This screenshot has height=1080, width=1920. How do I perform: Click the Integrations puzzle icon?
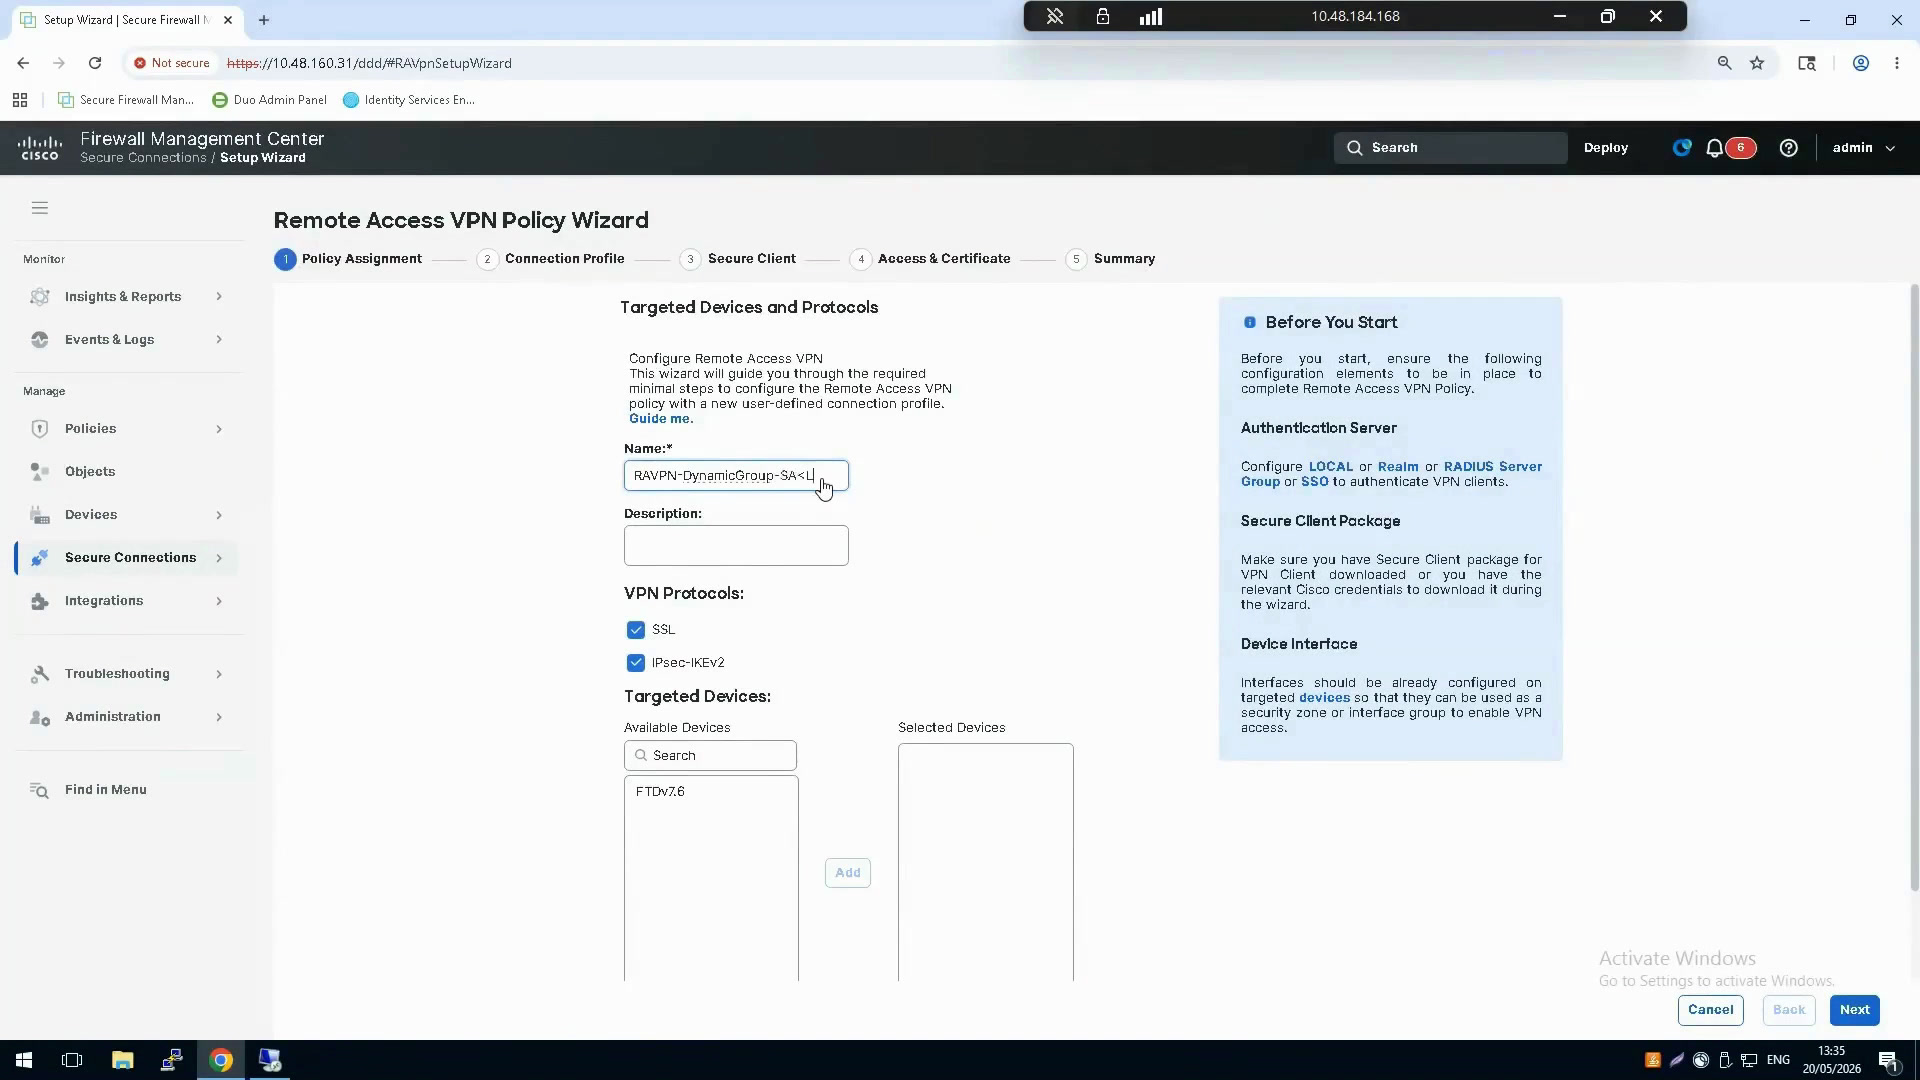click(40, 601)
